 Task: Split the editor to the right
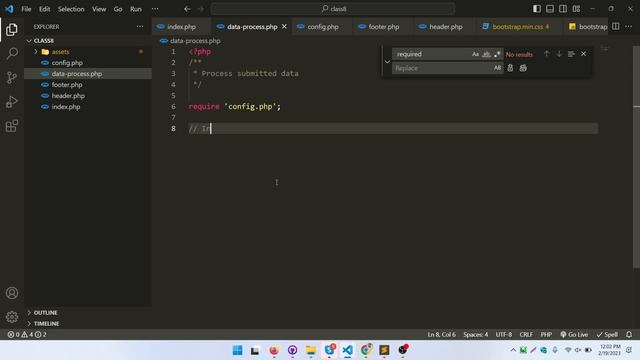tap(616, 27)
